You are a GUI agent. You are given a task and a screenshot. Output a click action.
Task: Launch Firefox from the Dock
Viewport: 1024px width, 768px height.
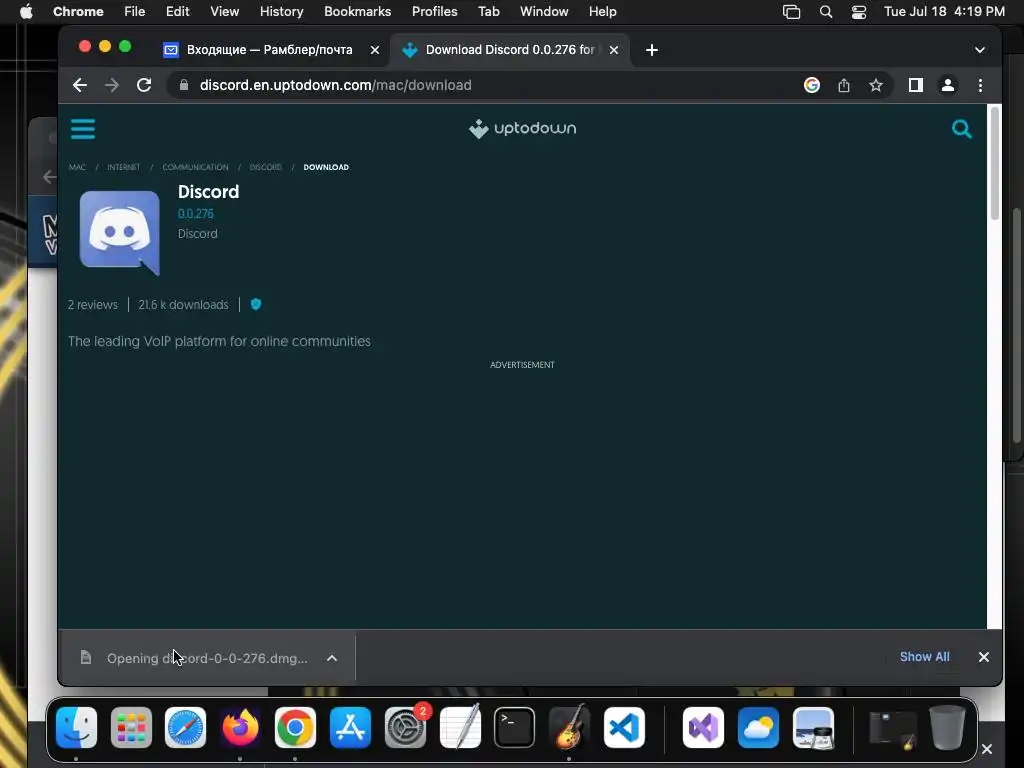240,727
